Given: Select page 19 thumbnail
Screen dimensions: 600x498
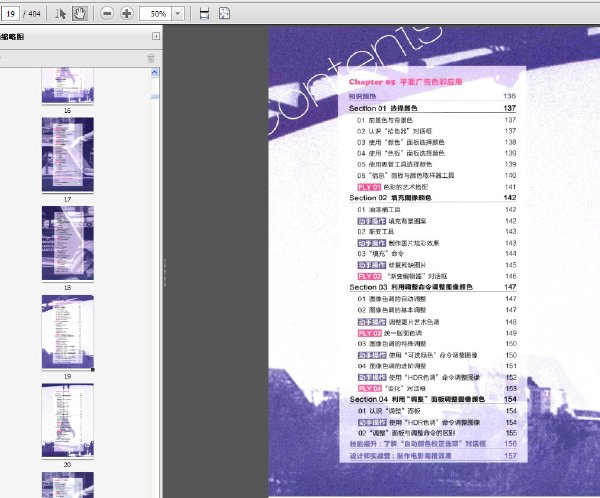Looking at the screenshot, I should (x=68, y=332).
